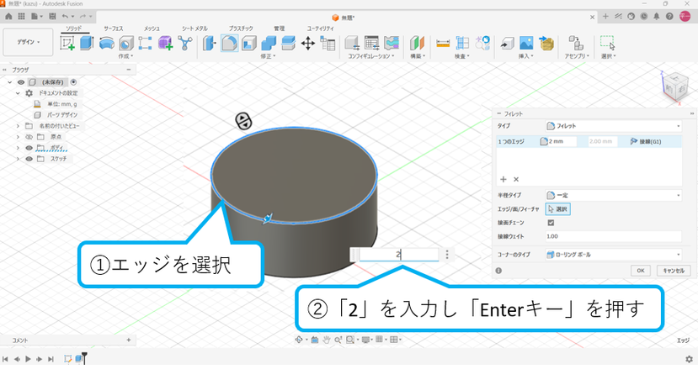698x365 pixels.
Task: Select the Insert Derive tool
Action: (x=507, y=43)
